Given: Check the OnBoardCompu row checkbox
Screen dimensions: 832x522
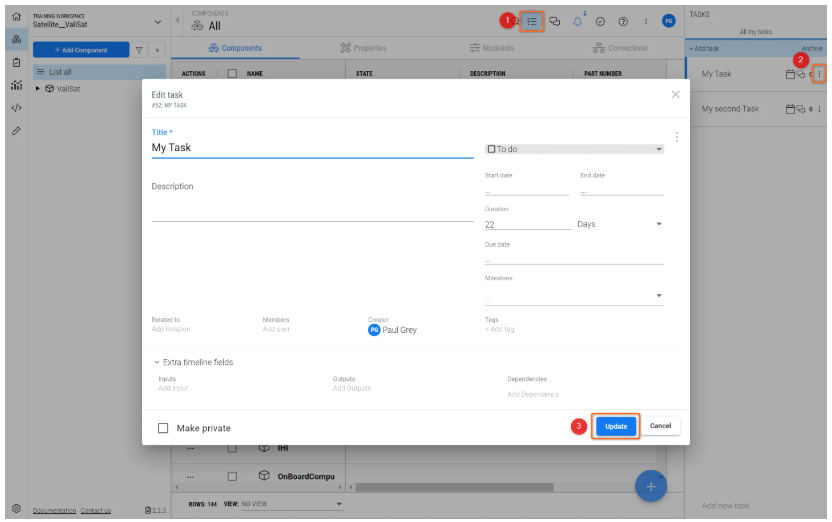Looking at the screenshot, I should [232, 476].
